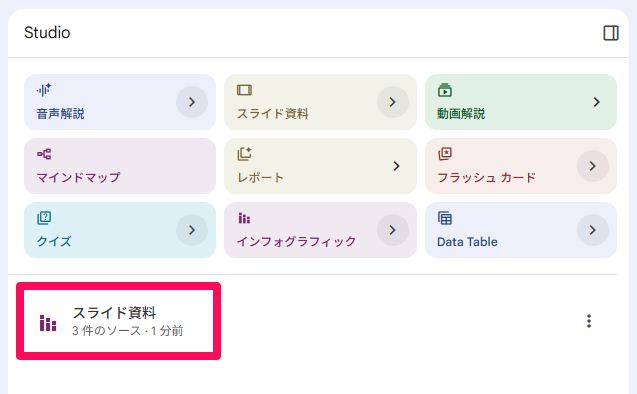Expand options arrow on Data Table tile
Viewport: 637px width, 394px height.
pos(593,230)
